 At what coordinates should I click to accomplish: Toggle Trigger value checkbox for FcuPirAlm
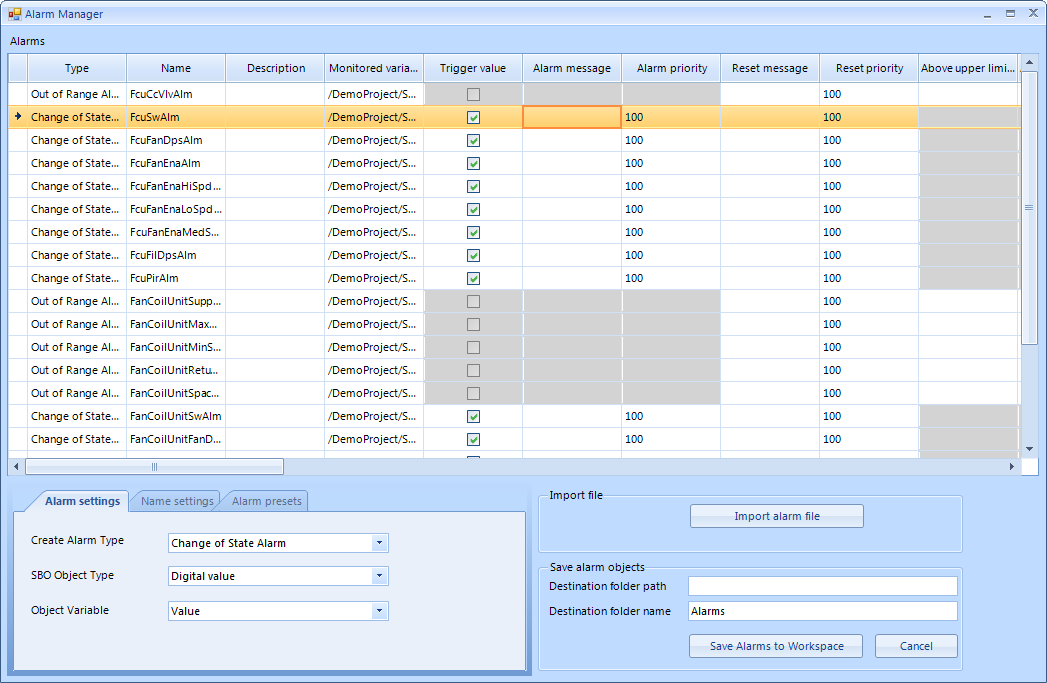click(x=473, y=278)
